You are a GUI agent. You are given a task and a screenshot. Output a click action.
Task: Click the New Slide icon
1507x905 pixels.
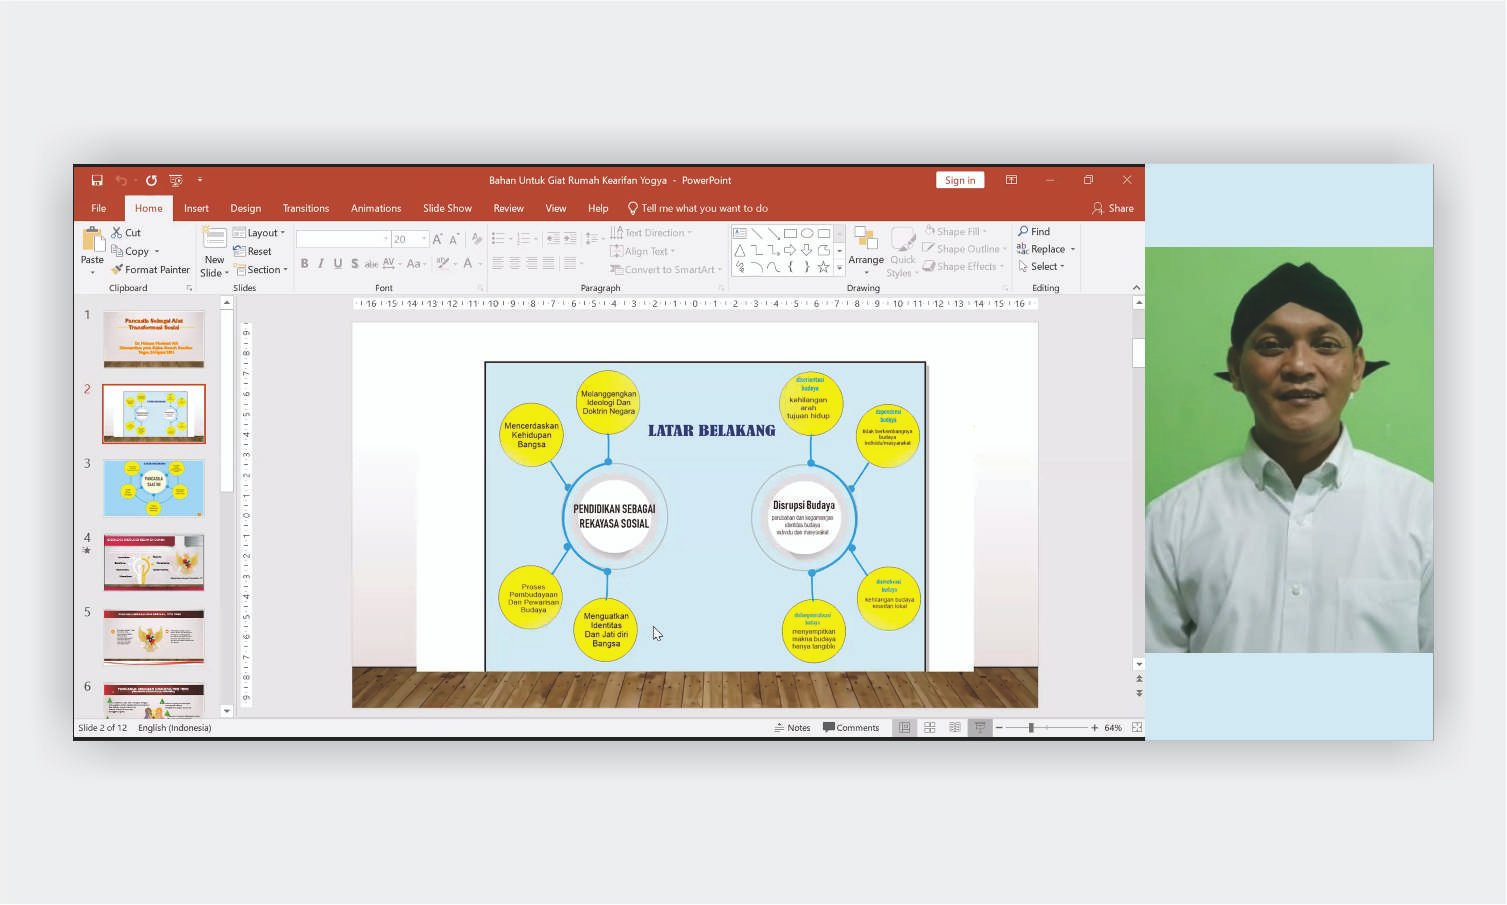click(x=214, y=238)
